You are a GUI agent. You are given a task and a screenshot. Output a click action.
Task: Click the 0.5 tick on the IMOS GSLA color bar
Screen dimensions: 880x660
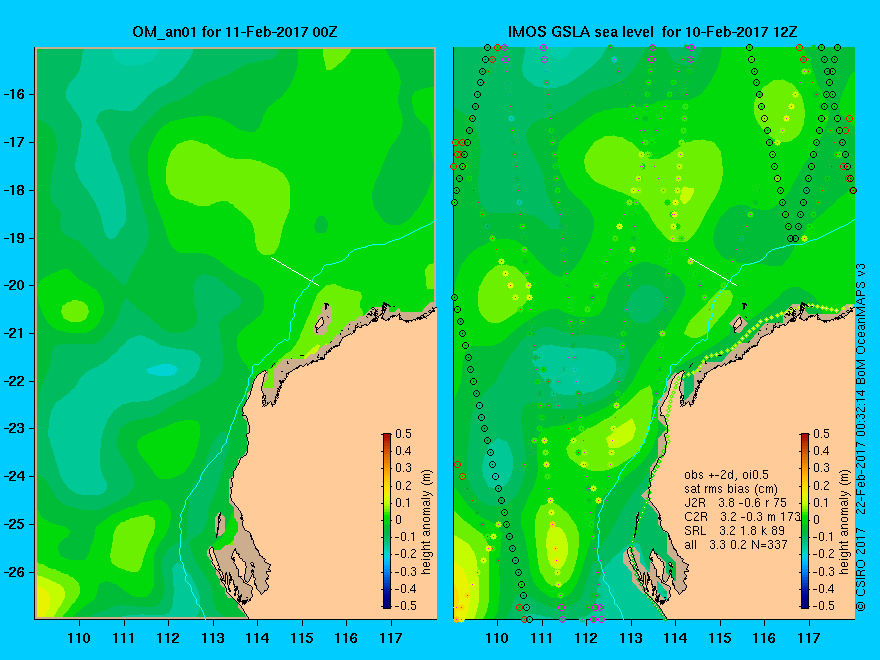822,434
